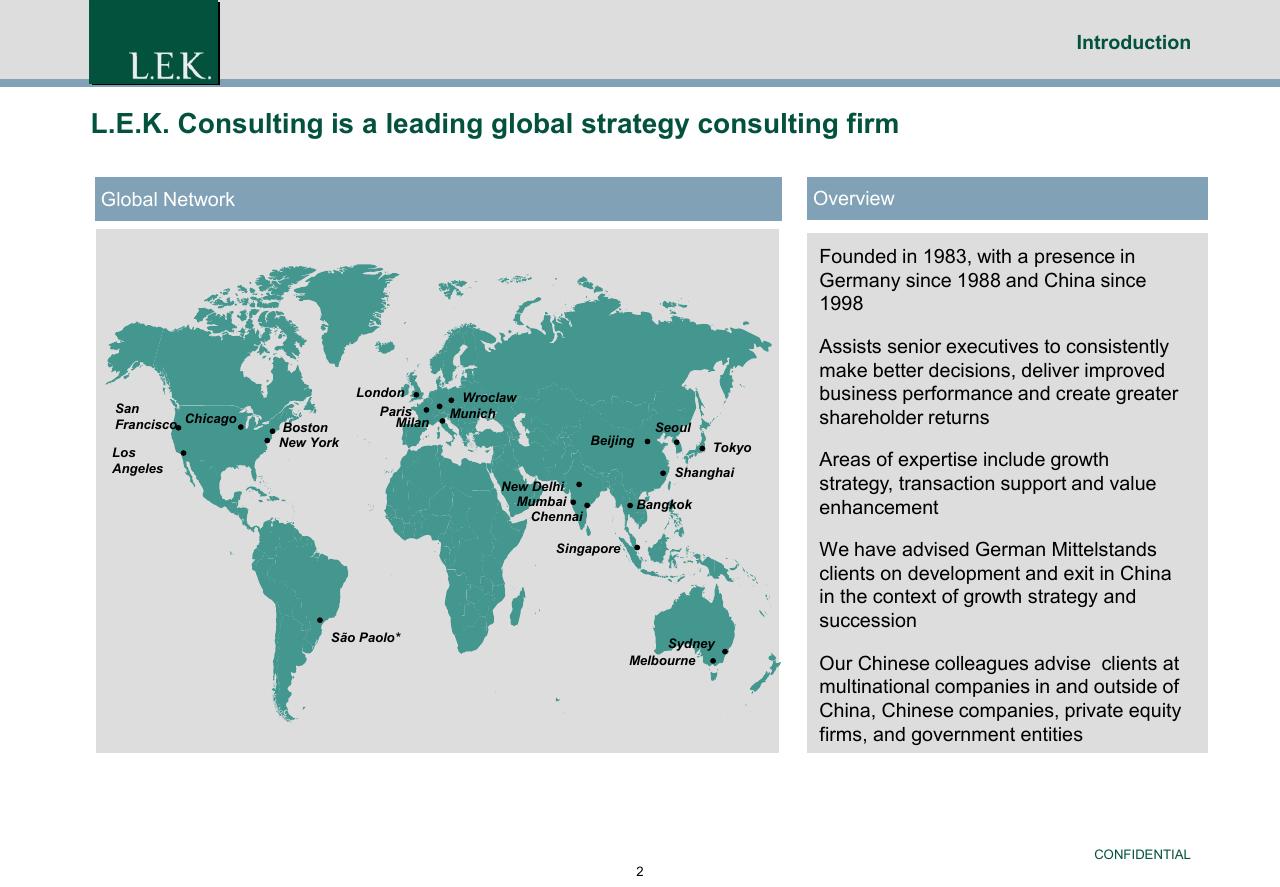Select the Overview header bar
1280x887 pixels.
tap(1007, 198)
